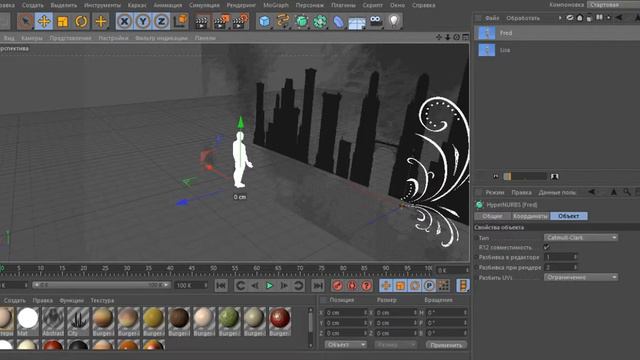Click the yellow plus recent-tool icon
This screenshot has height=360, width=640.
click(x=100, y=21)
